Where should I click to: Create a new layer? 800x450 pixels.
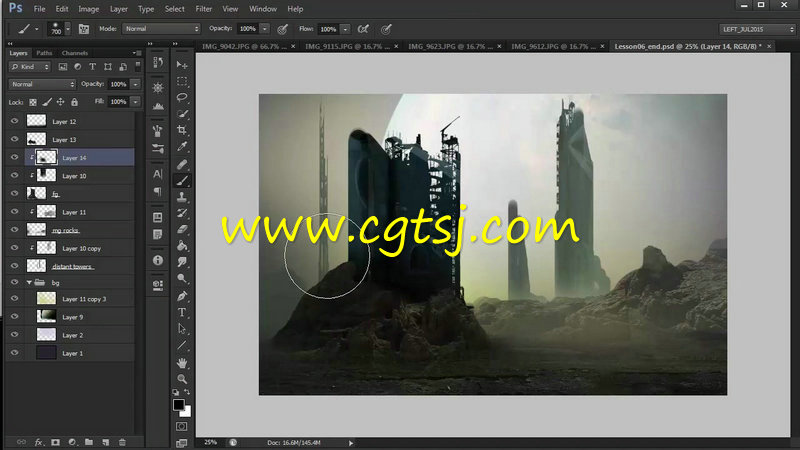click(106, 442)
